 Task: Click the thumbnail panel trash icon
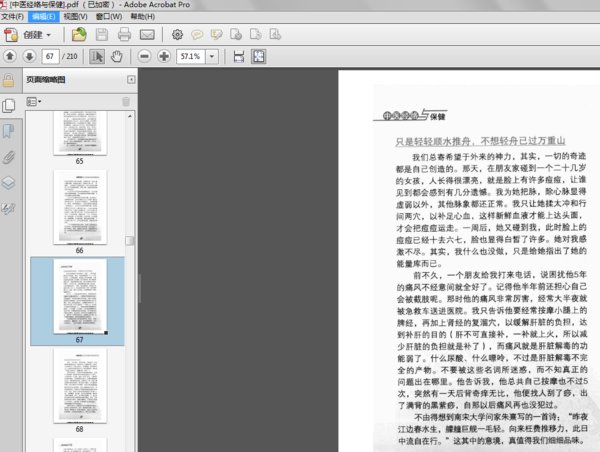[126, 102]
